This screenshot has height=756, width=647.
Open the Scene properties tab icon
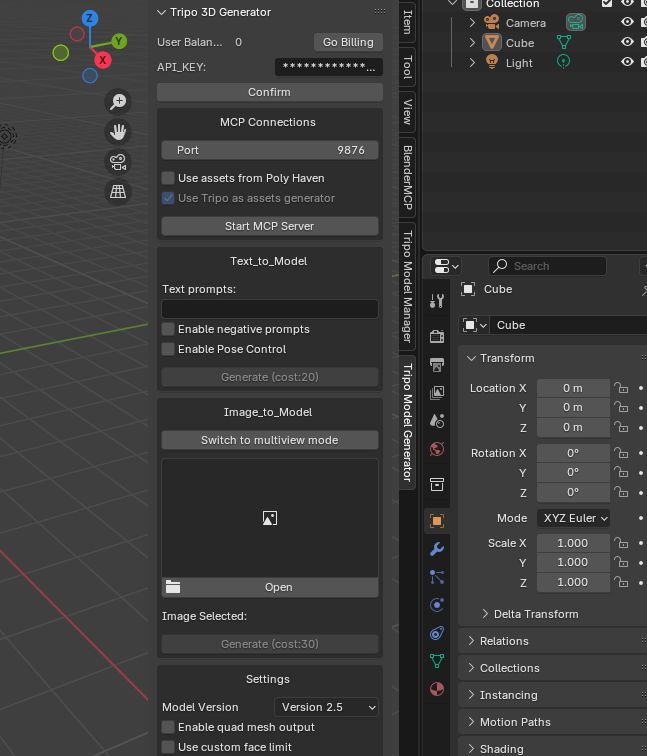(x=437, y=420)
